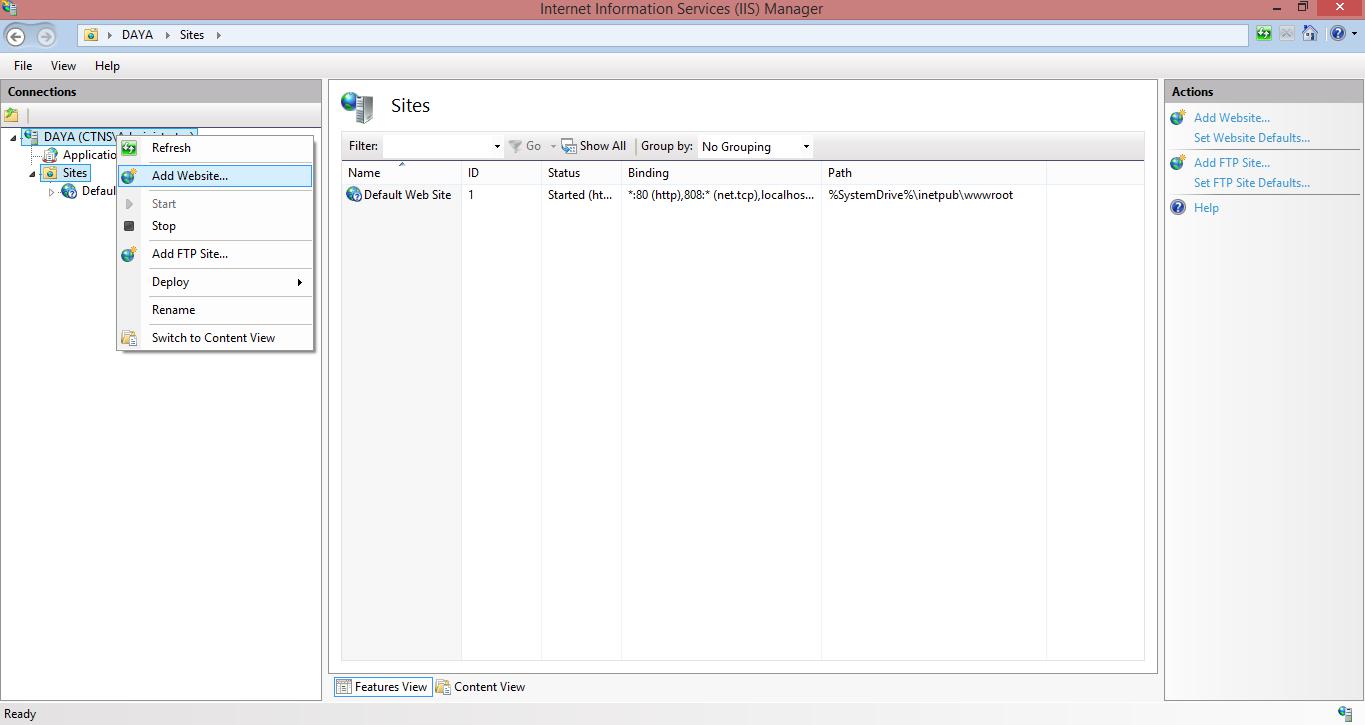The height and width of the screenshot is (725, 1365).
Task: Click the Set Website Defaults... link
Action: (1251, 138)
